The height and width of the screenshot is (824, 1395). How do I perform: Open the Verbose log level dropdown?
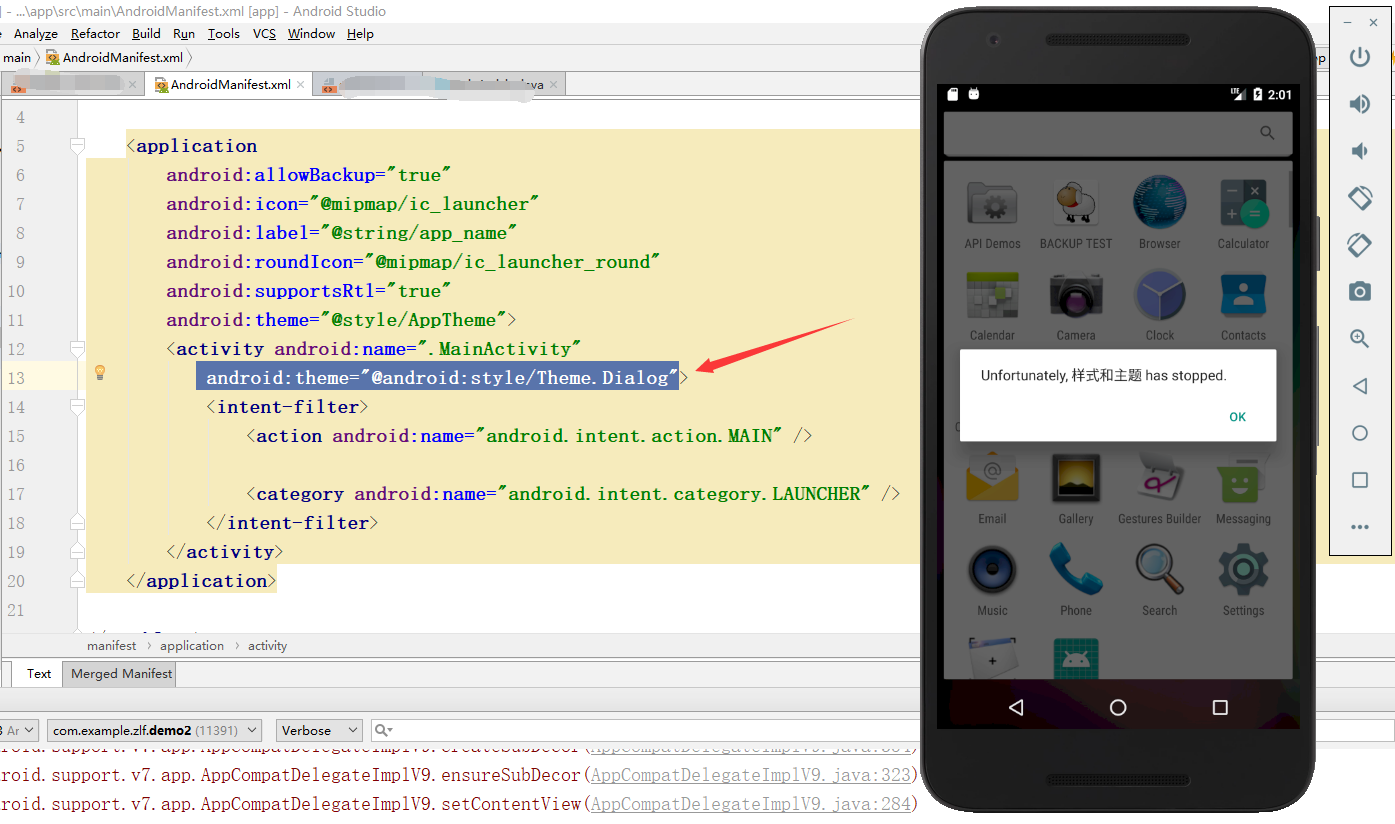pyautogui.click(x=318, y=730)
